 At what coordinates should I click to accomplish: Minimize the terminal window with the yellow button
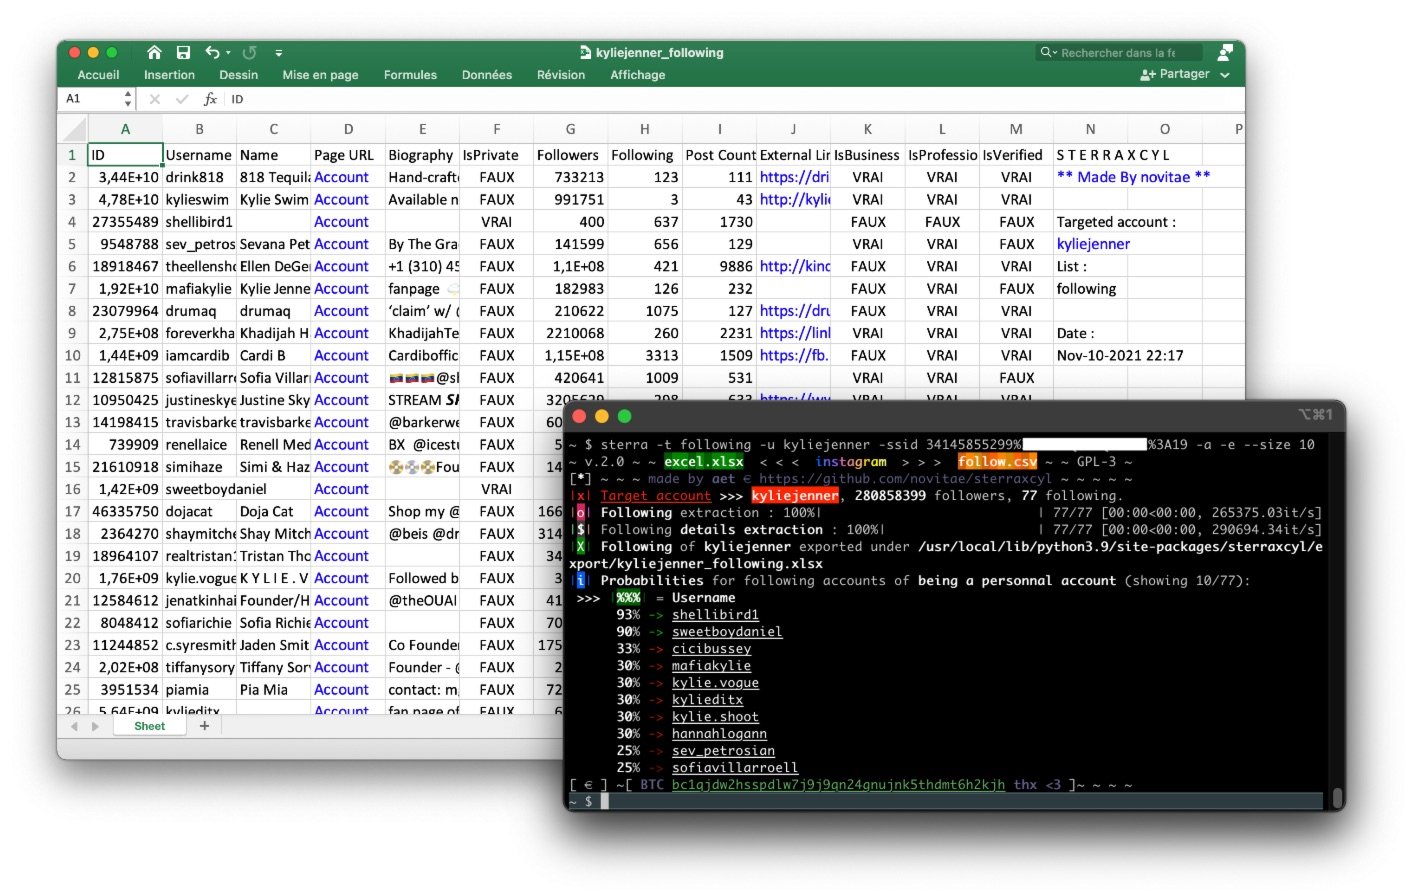(602, 416)
